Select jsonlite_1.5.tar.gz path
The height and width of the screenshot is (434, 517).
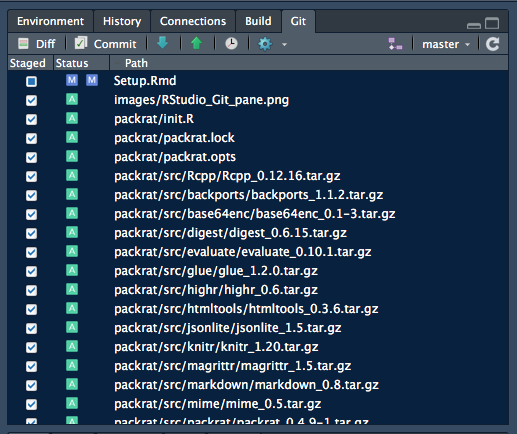228,328
